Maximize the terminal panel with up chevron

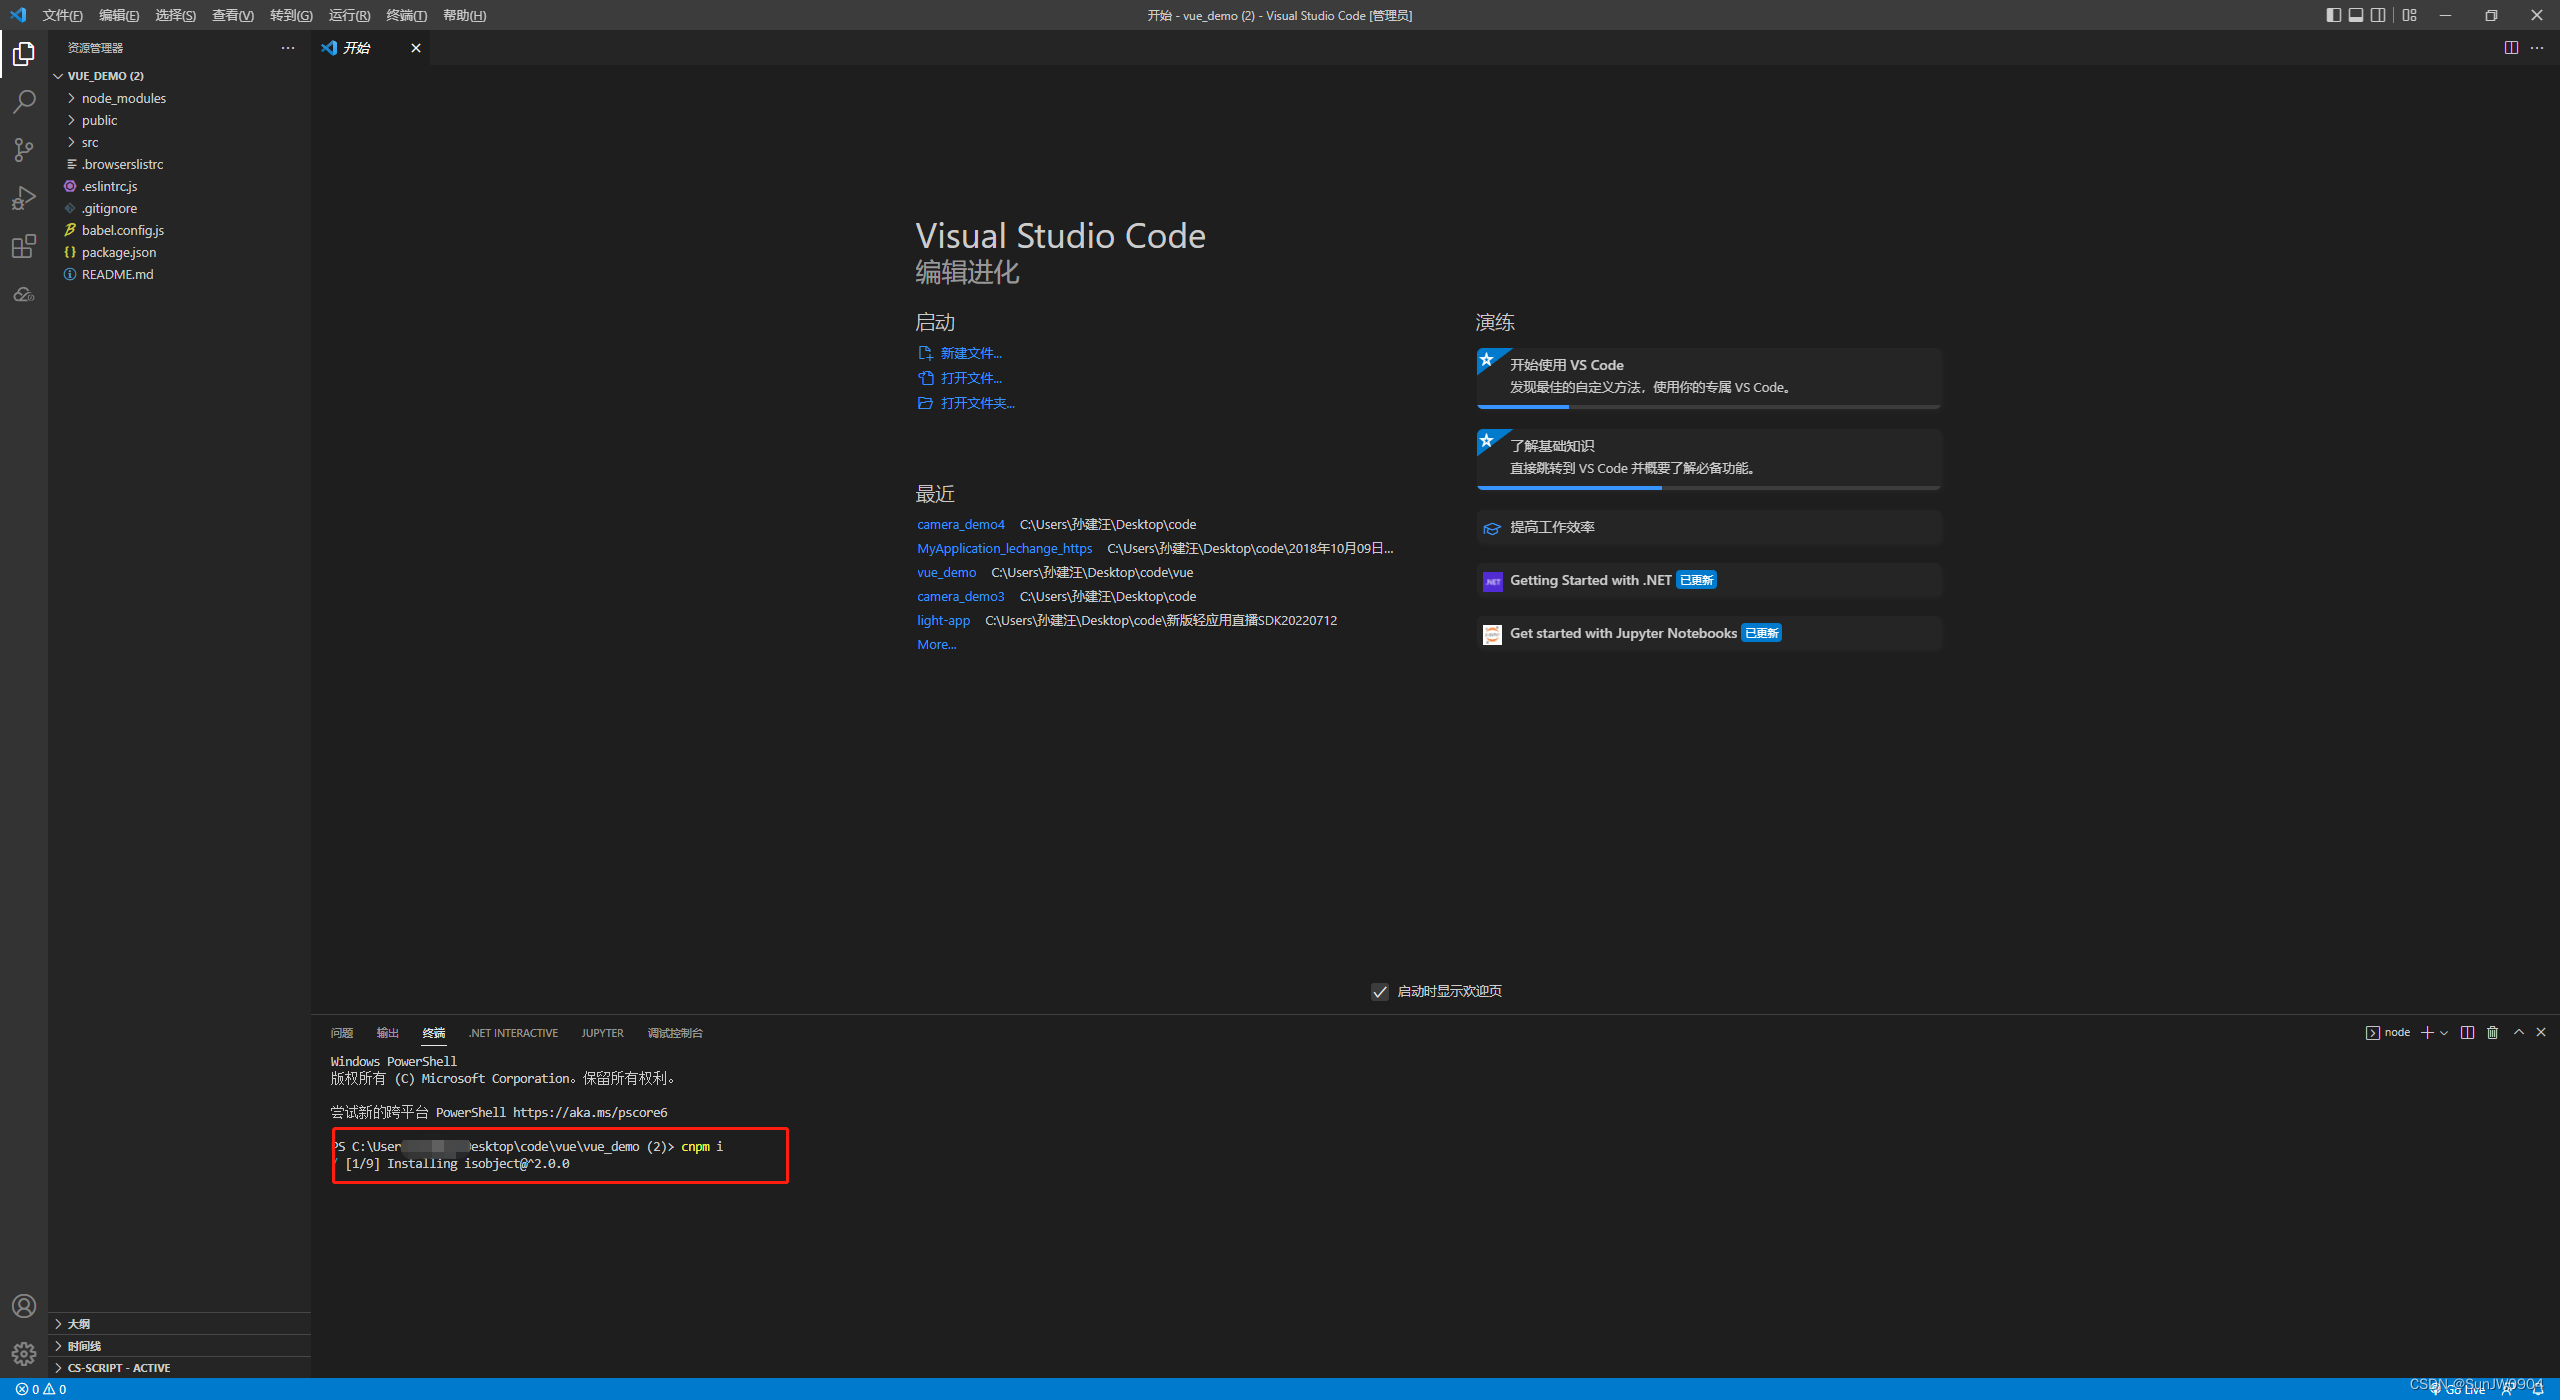[2518, 1032]
